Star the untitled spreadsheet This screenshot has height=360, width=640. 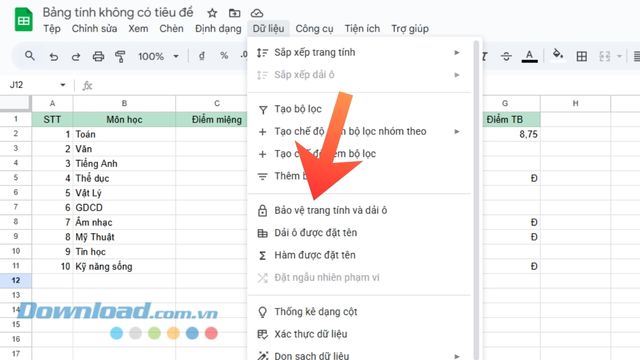212,13
